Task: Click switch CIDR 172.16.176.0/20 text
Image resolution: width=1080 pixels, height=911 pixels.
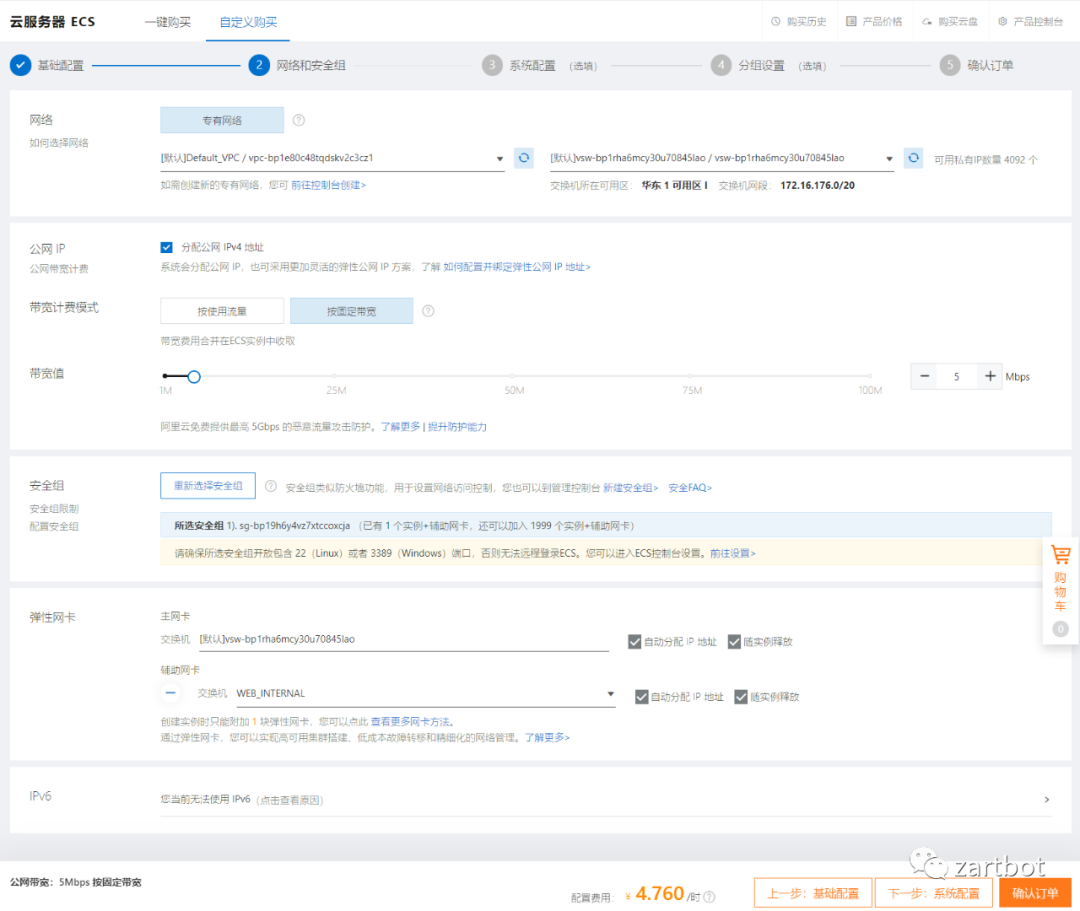Action: coord(817,185)
